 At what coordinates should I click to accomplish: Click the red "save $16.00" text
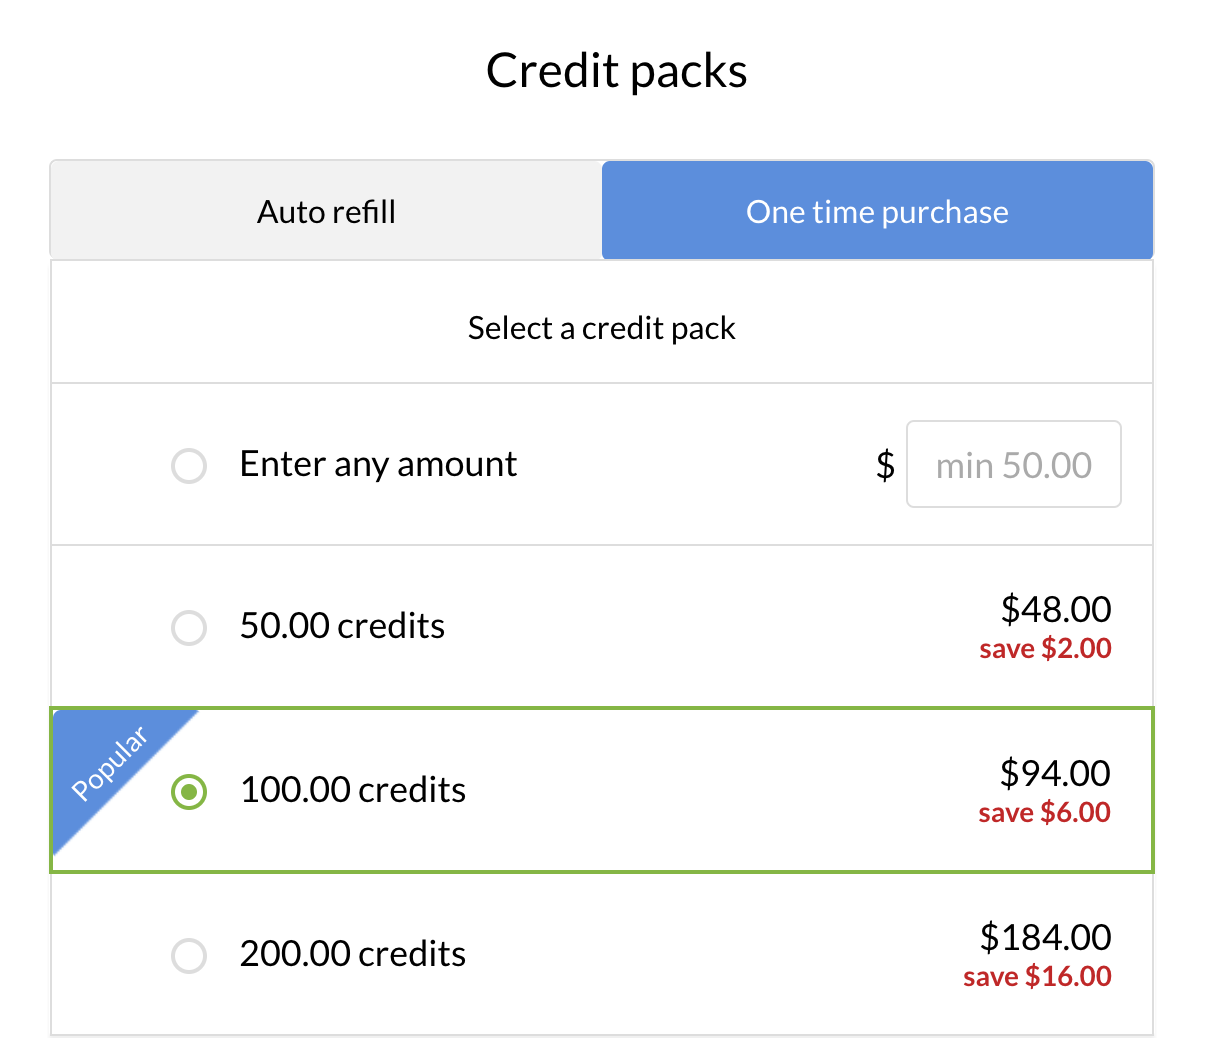coord(1037,977)
